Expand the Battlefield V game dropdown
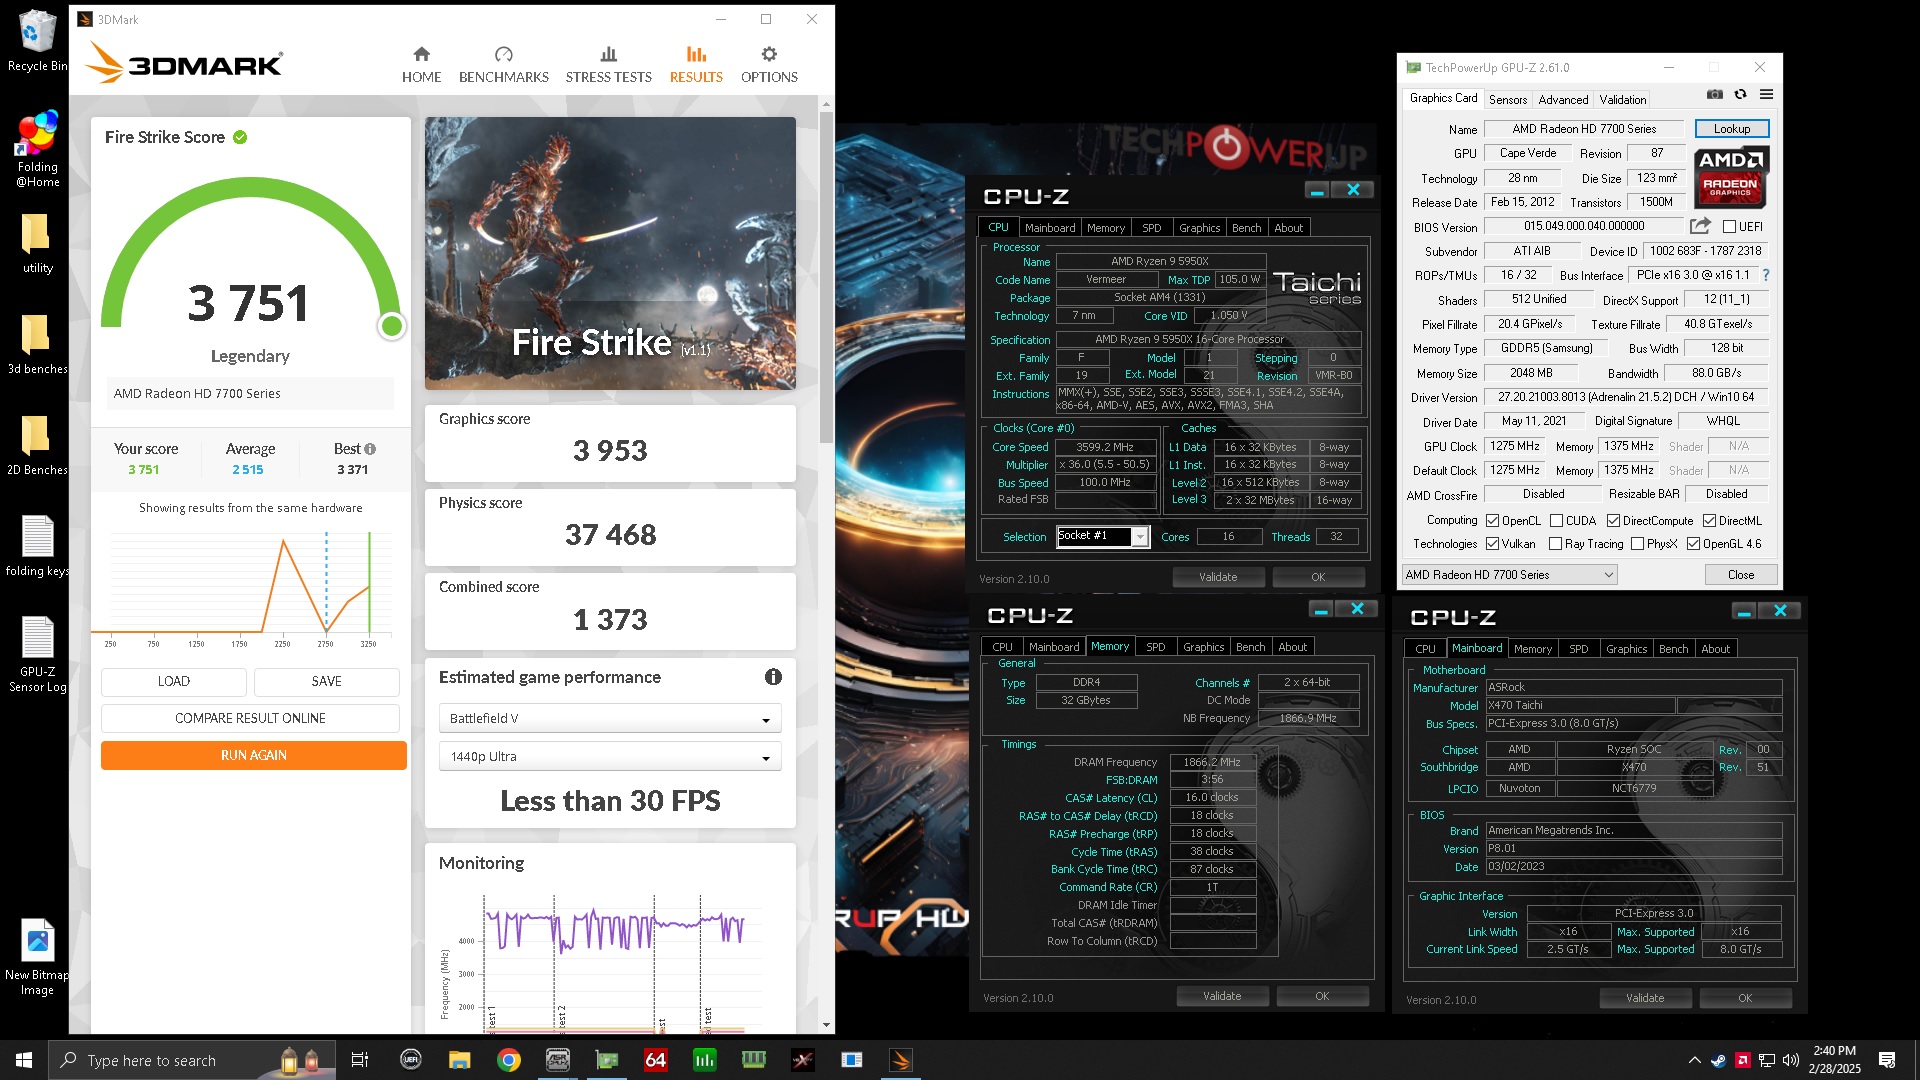The height and width of the screenshot is (1080, 1920). tap(610, 718)
